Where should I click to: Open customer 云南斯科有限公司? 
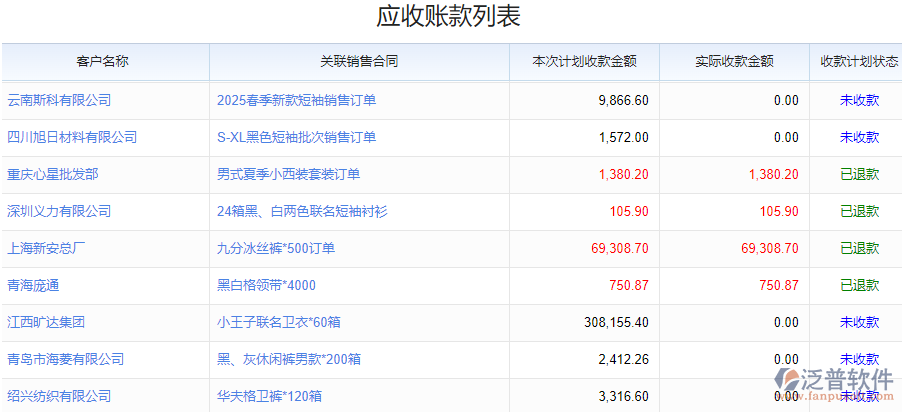[x=59, y=100]
